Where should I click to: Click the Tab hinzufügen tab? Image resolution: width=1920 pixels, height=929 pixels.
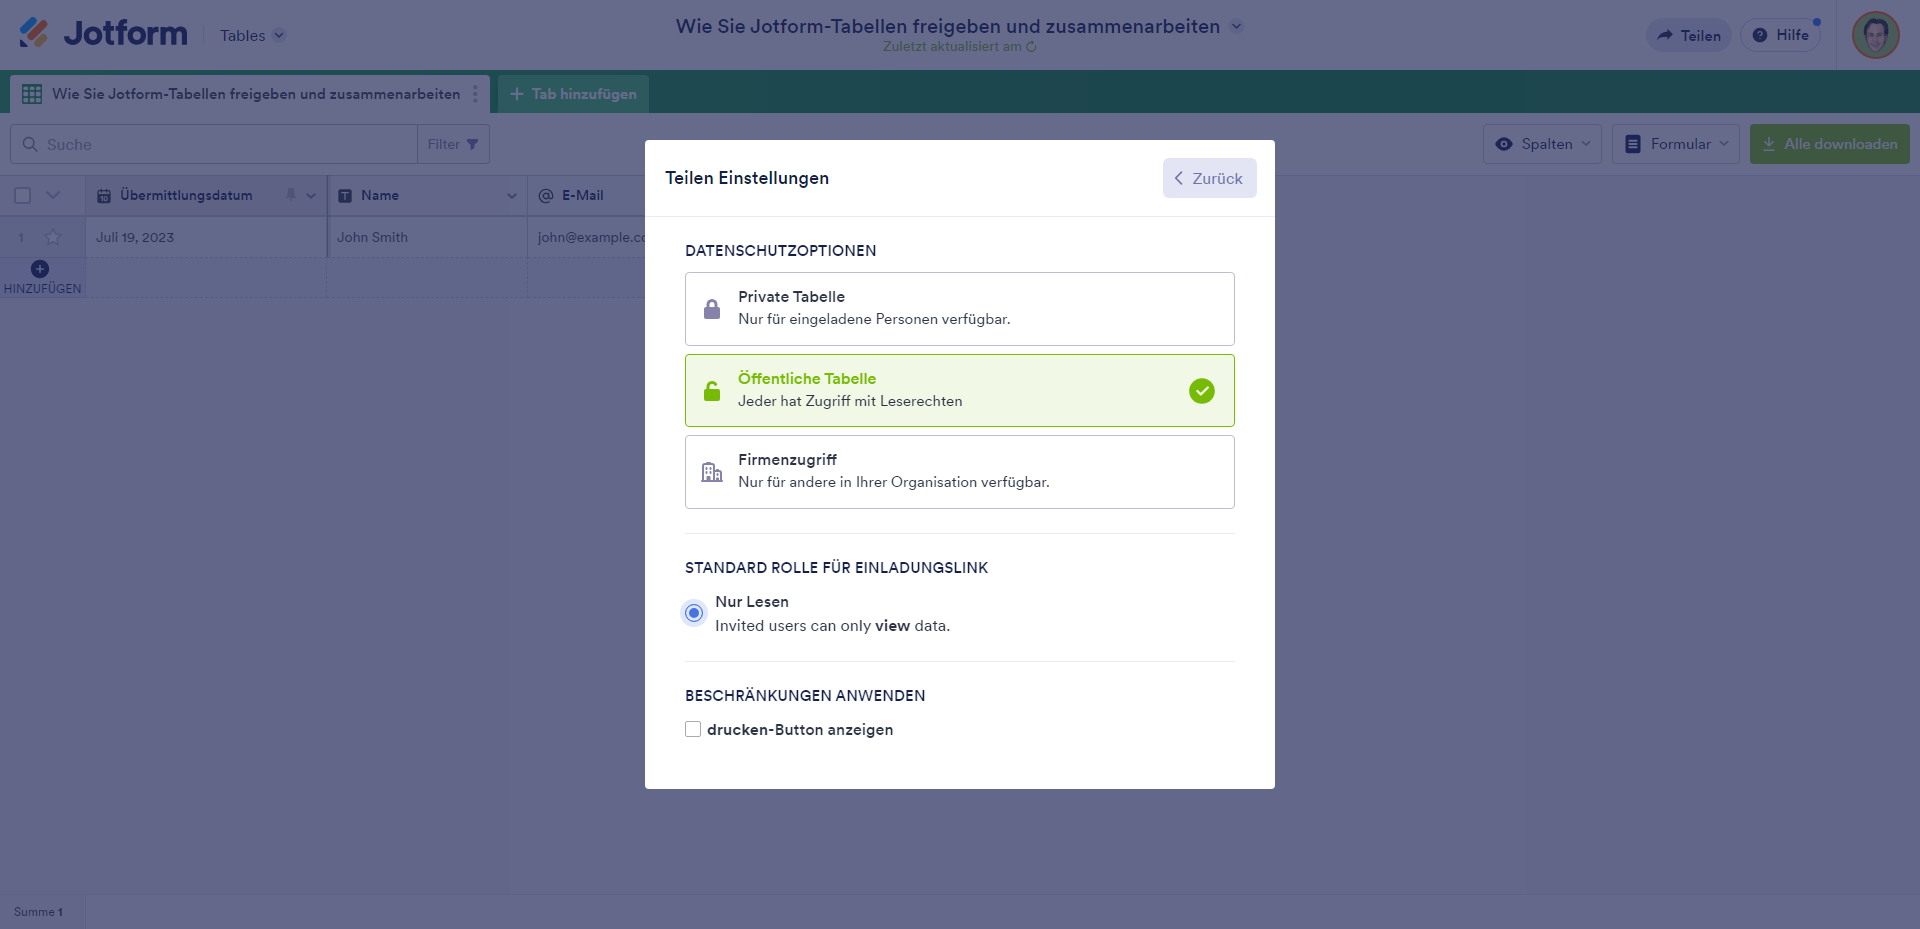pos(573,94)
